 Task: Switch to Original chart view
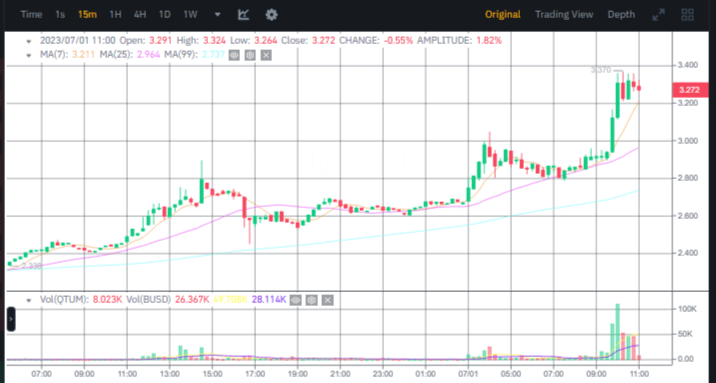[502, 15]
